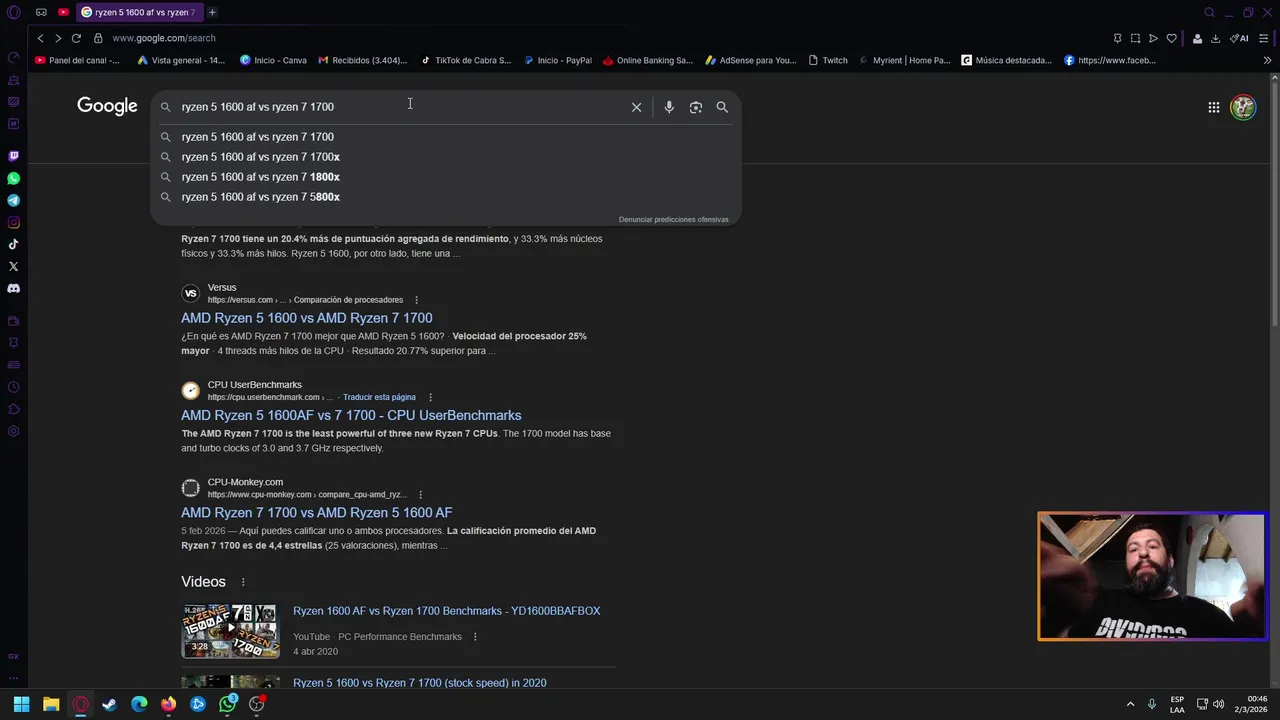This screenshot has width=1280, height=720.
Task: Open 'TikTok de Cabra S...' bookmark
Action: pos(465,60)
